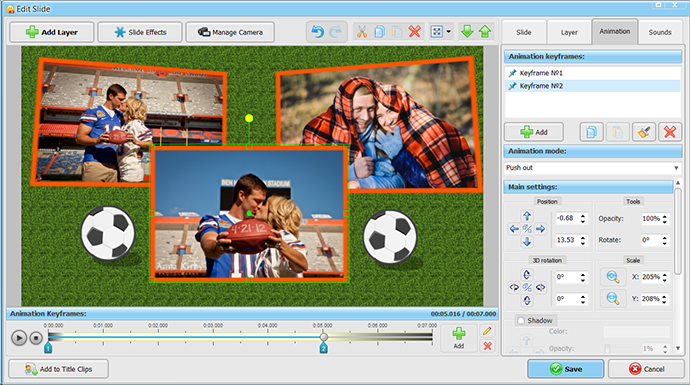This screenshot has height=385, width=690.
Task: Click the fit-to-screen toolbar icon
Action: [437, 32]
